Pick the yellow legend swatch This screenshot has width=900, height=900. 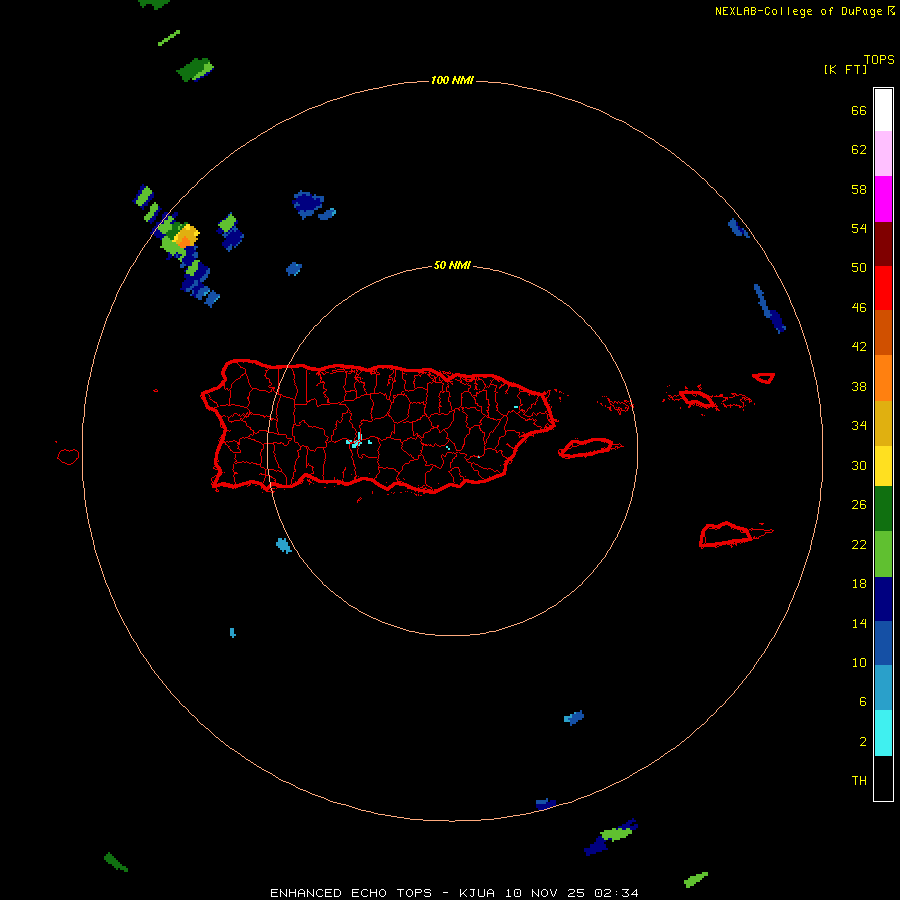[883, 466]
